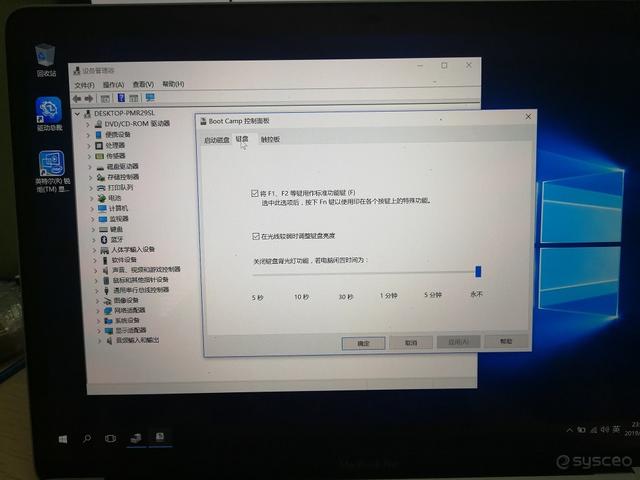
Task: Select the 网络适配器 network adapter icon
Action: click(108, 310)
